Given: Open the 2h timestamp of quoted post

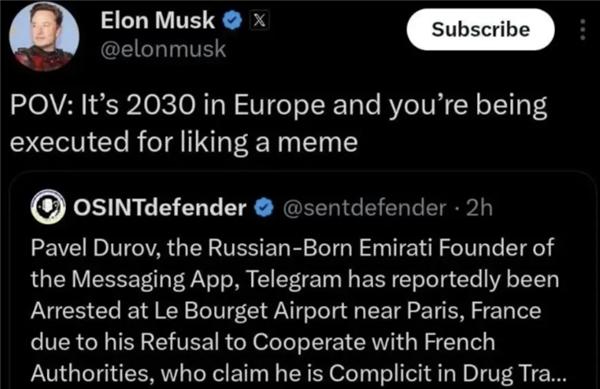Looking at the screenshot, I should tap(479, 208).
